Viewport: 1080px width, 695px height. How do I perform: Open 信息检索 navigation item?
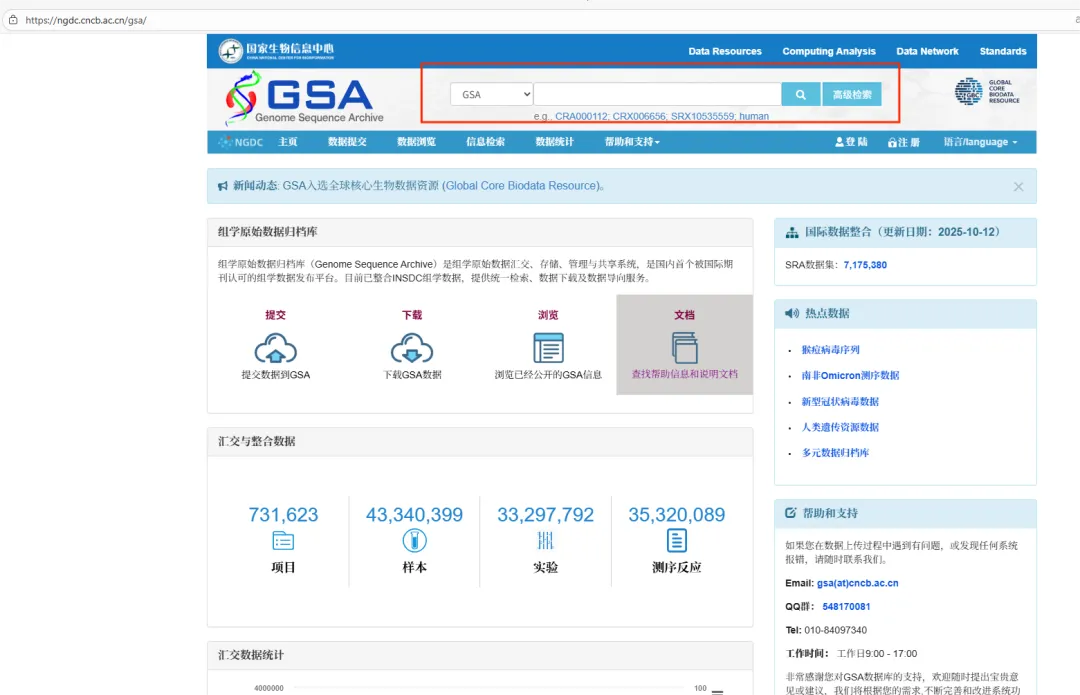coord(485,142)
